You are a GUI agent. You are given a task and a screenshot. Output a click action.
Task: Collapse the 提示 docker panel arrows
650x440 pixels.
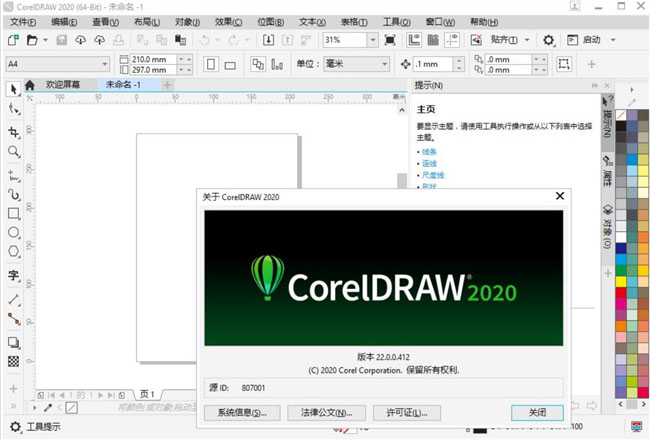pyautogui.click(x=595, y=85)
